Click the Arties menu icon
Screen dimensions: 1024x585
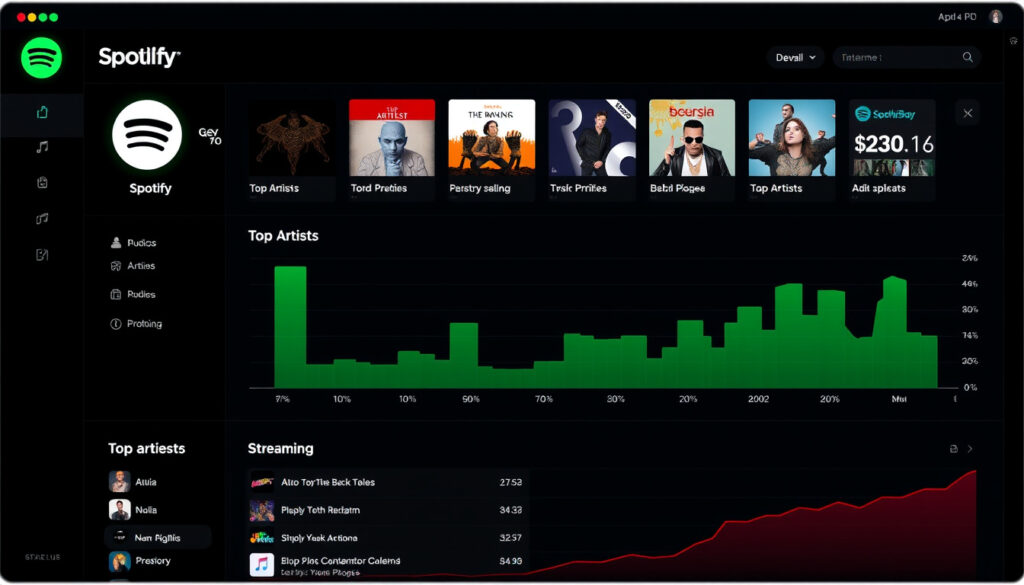tap(116, 266)
